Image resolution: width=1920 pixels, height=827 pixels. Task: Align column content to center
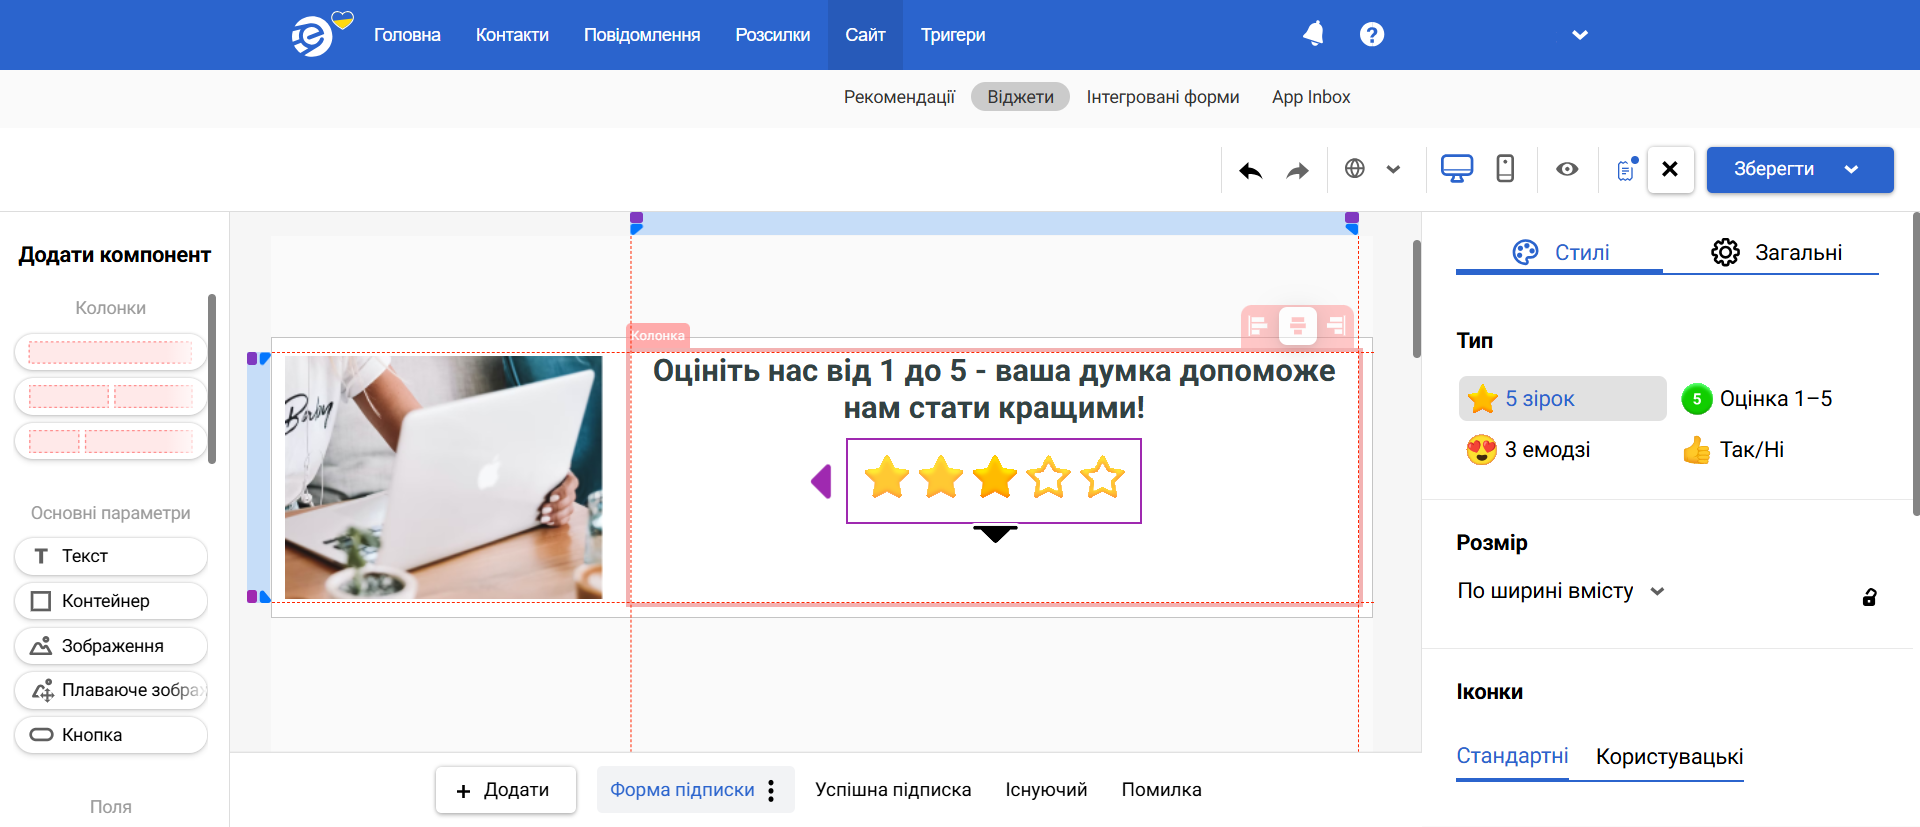tap(1298, 325)
